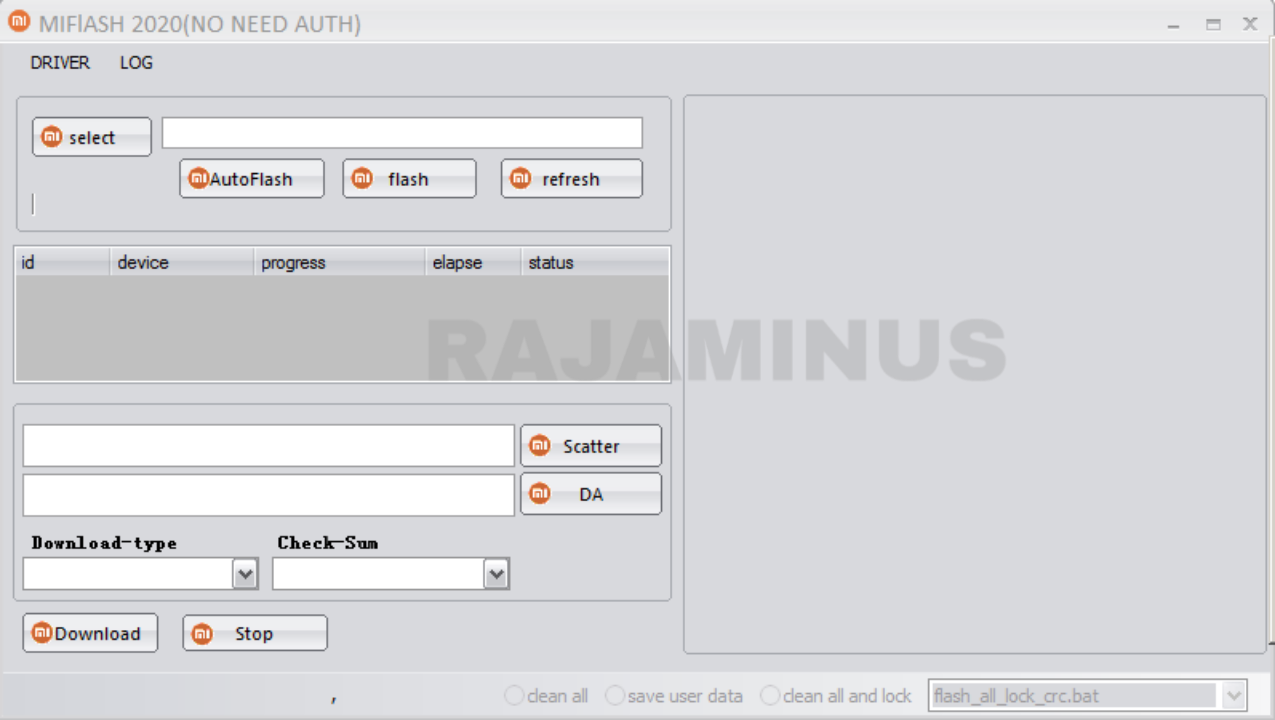Screen dimensions: 1275x720
Task: Click the Check-Sum label
Action: [x=328, y=543]
